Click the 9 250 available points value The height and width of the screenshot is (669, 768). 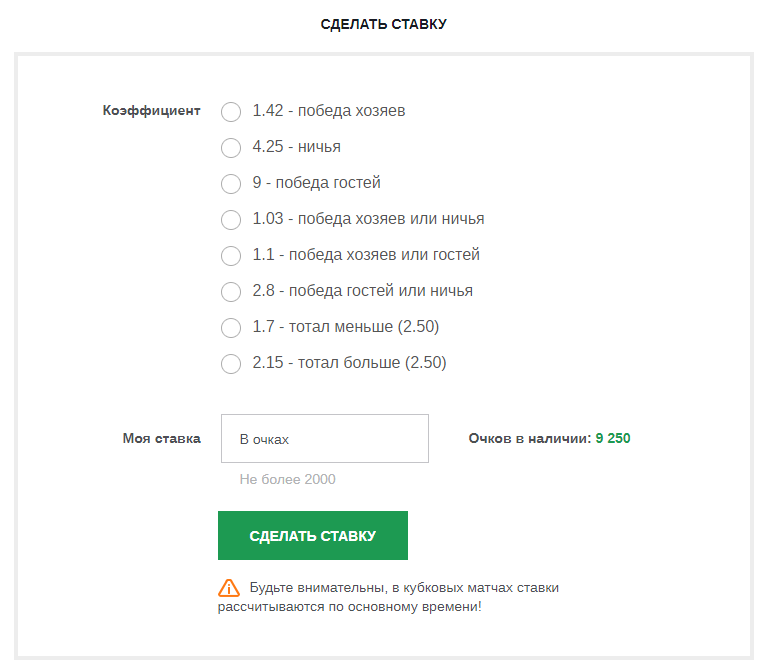(x=613, y=438)
